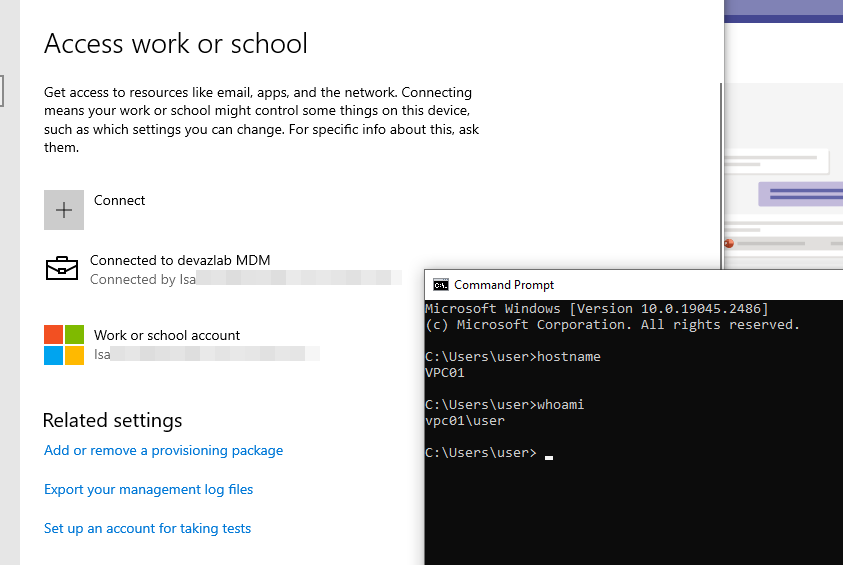This screenshot has width=843, height=565.
Task: Click the Microsoft Corporation copyright line
Action: coord(612,325)
